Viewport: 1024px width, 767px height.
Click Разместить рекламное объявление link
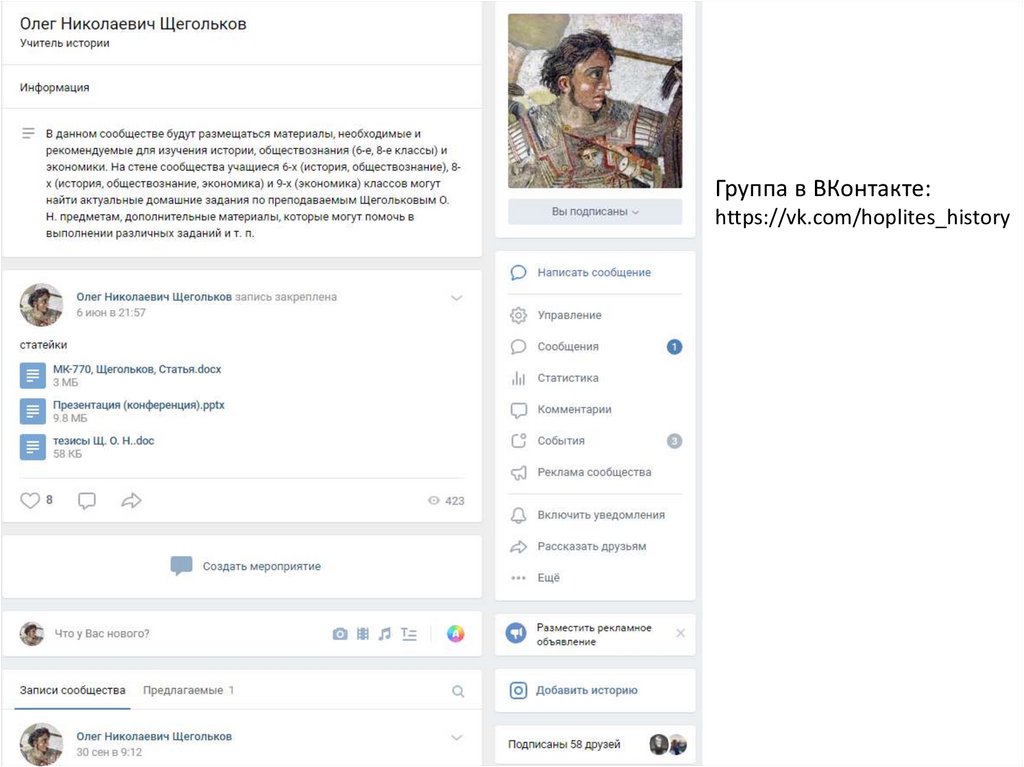[x=594, y=634]
